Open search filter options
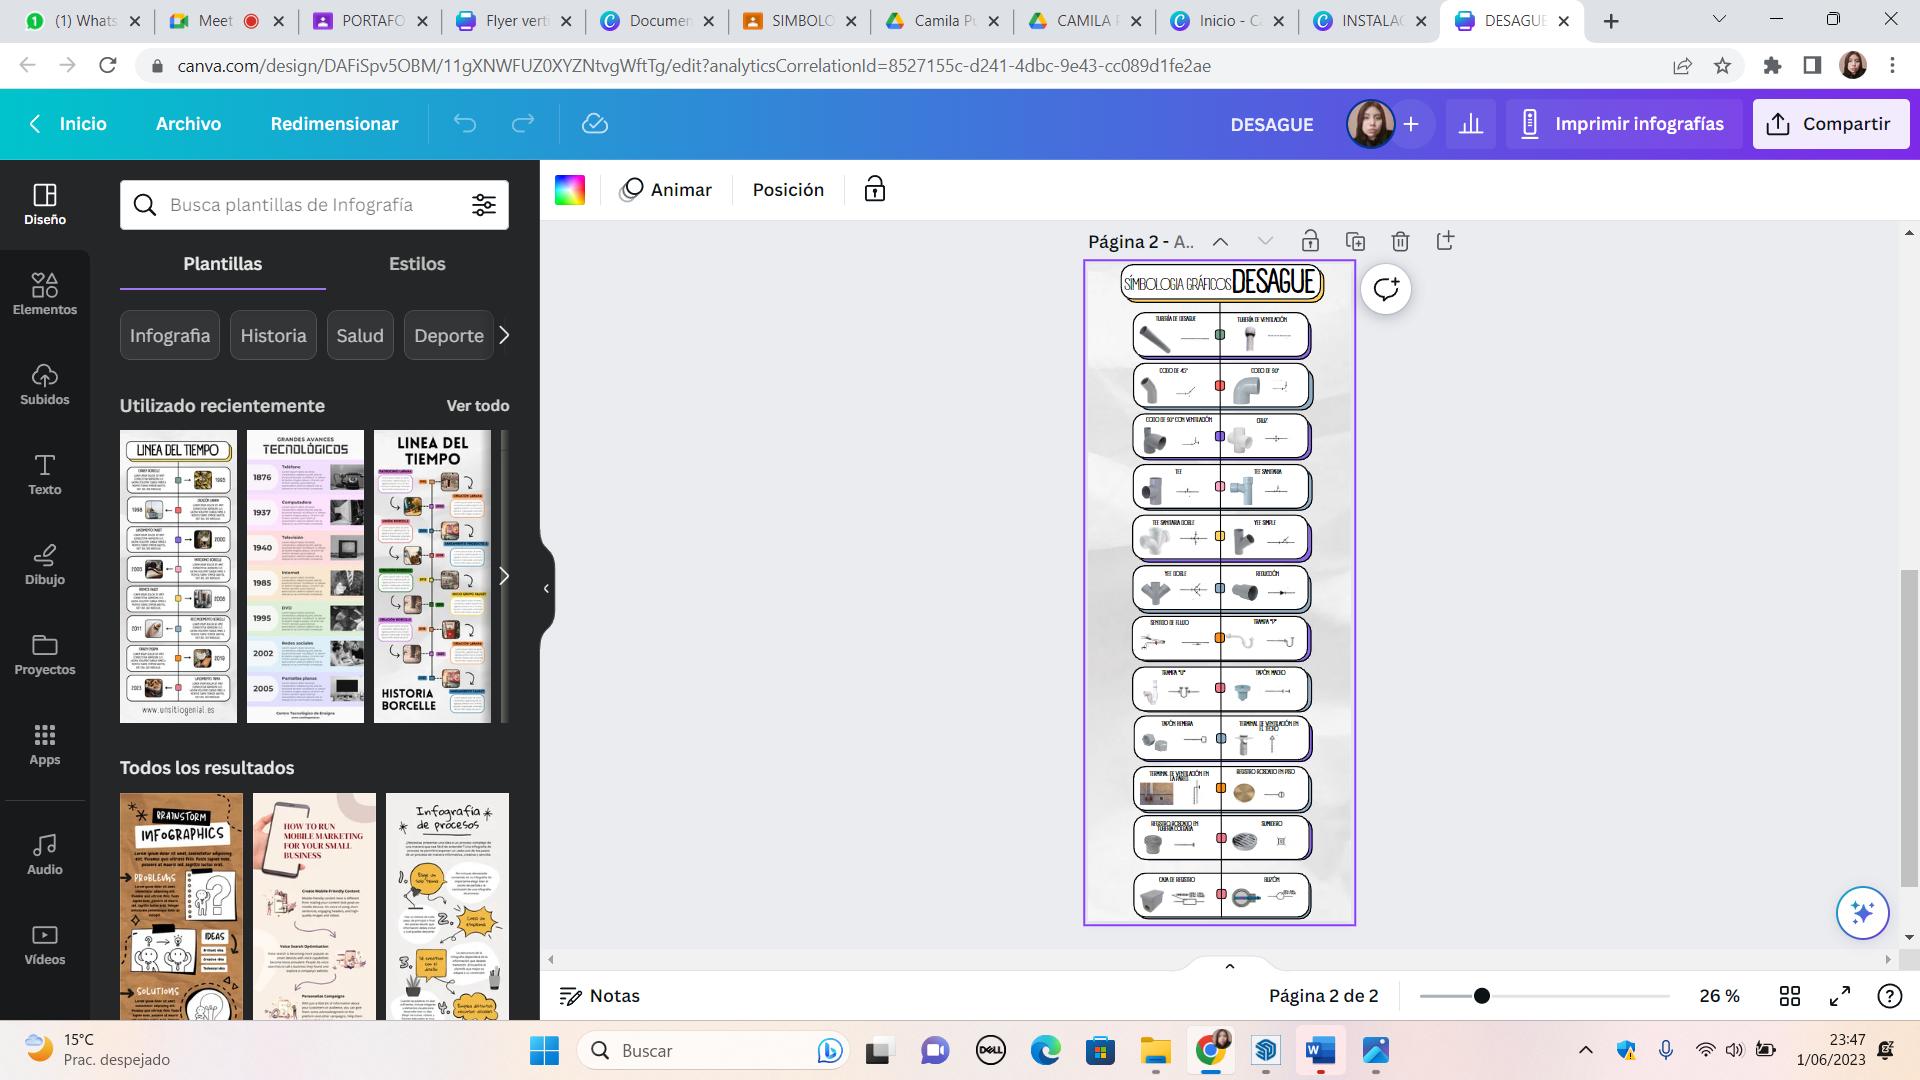This screenshot has height=1080, width=1920. [484, 205]
